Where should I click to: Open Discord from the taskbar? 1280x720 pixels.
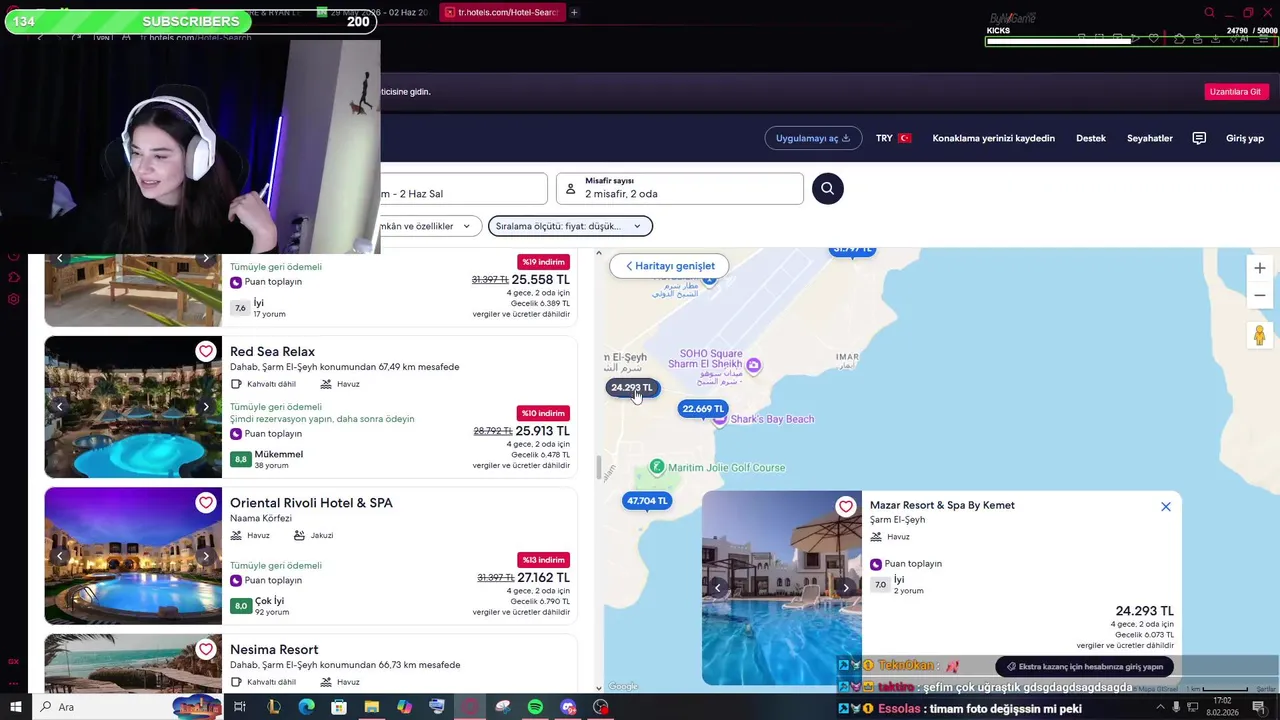coord(568,707)
